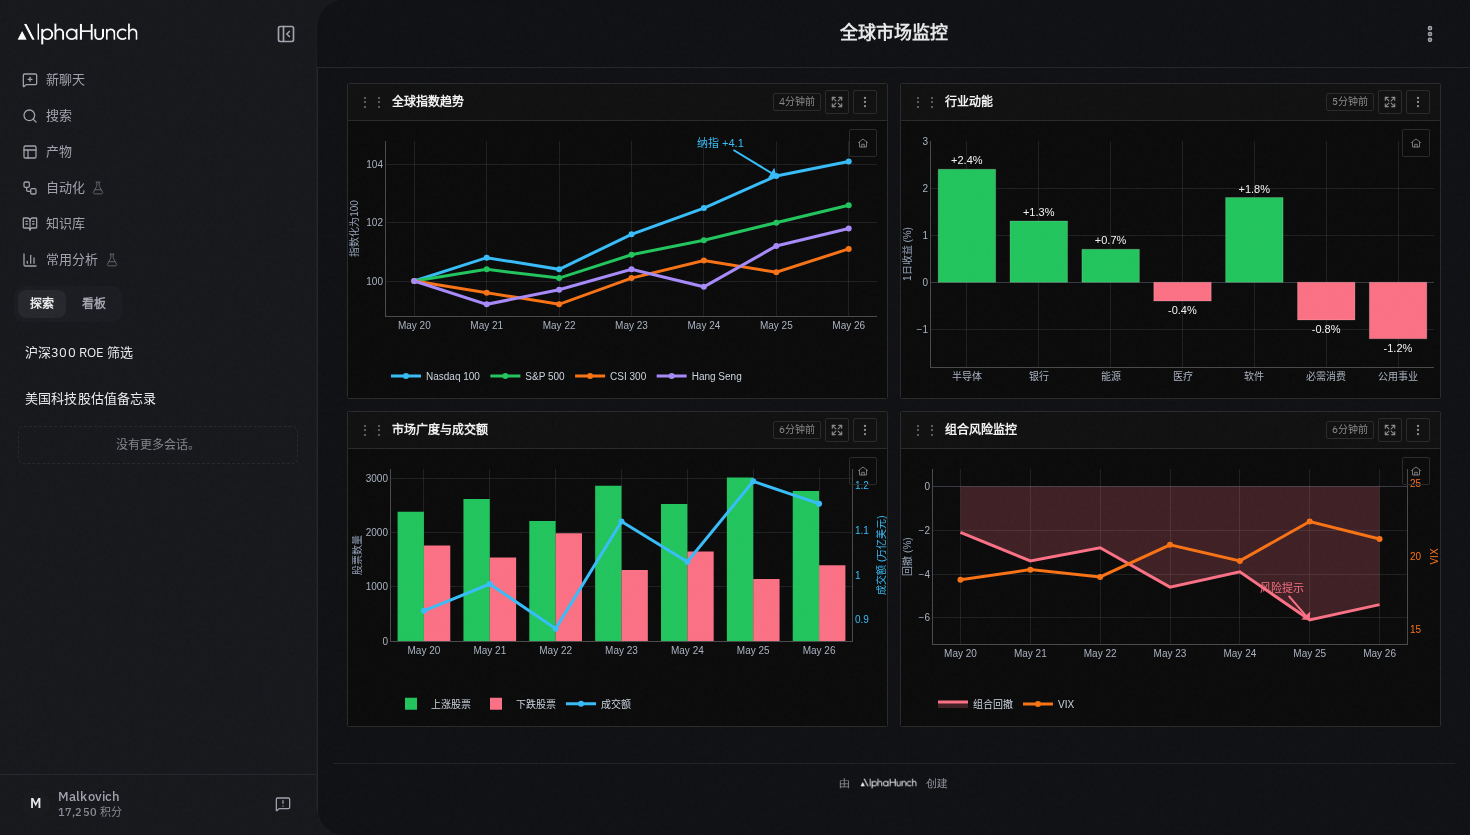The height and width of the screenshot is (835, 1470).
Task: Expand 全球指数趋势 chart to fullscreen
Action: point(837,102)
